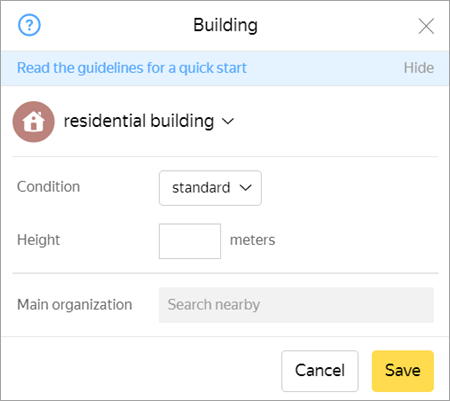Screen dimensions: 450x401
Task: Click the word standard in Condition selector
Action: [201, 188]
